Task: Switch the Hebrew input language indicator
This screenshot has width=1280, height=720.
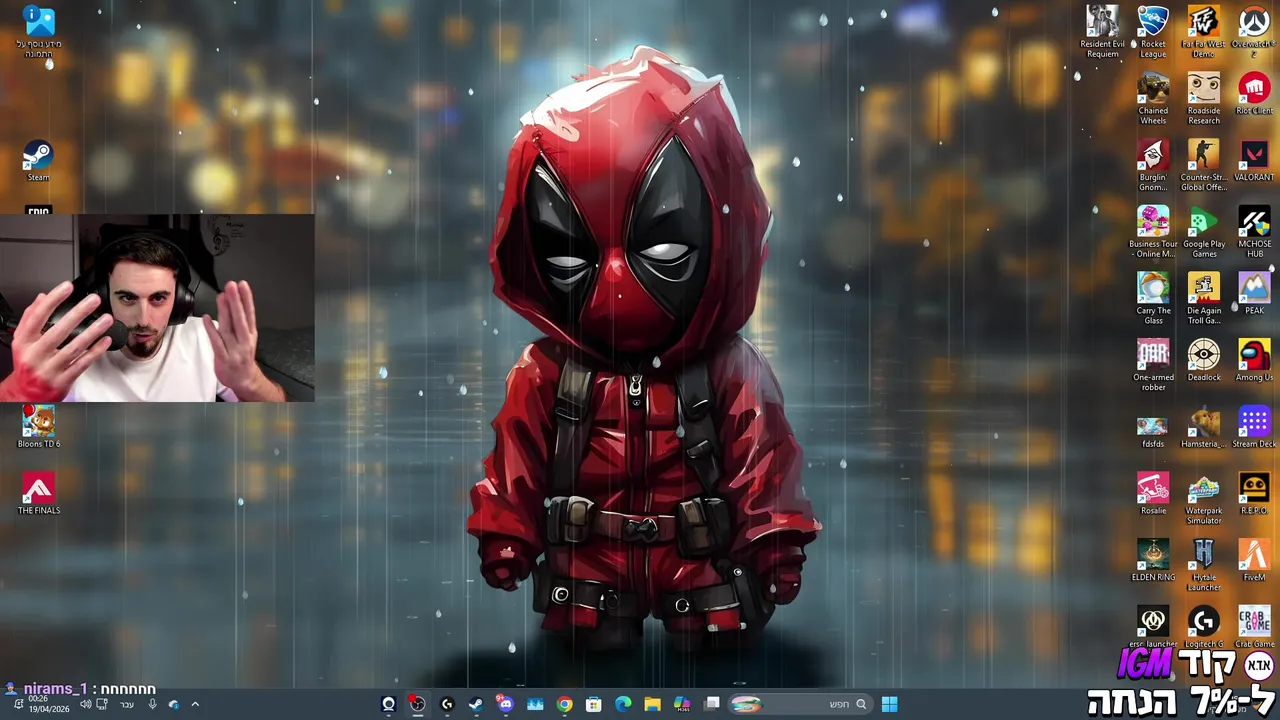Action: coord(127,704)
